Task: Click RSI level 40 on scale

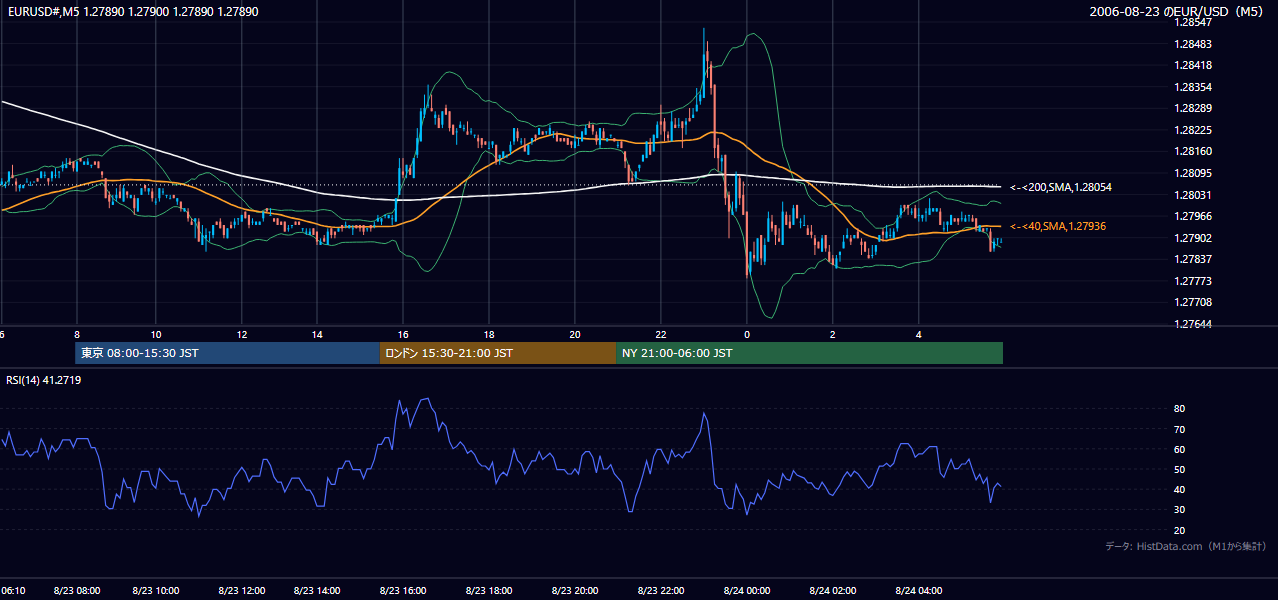Action: pyautogui.click(x=1180, y=489)
